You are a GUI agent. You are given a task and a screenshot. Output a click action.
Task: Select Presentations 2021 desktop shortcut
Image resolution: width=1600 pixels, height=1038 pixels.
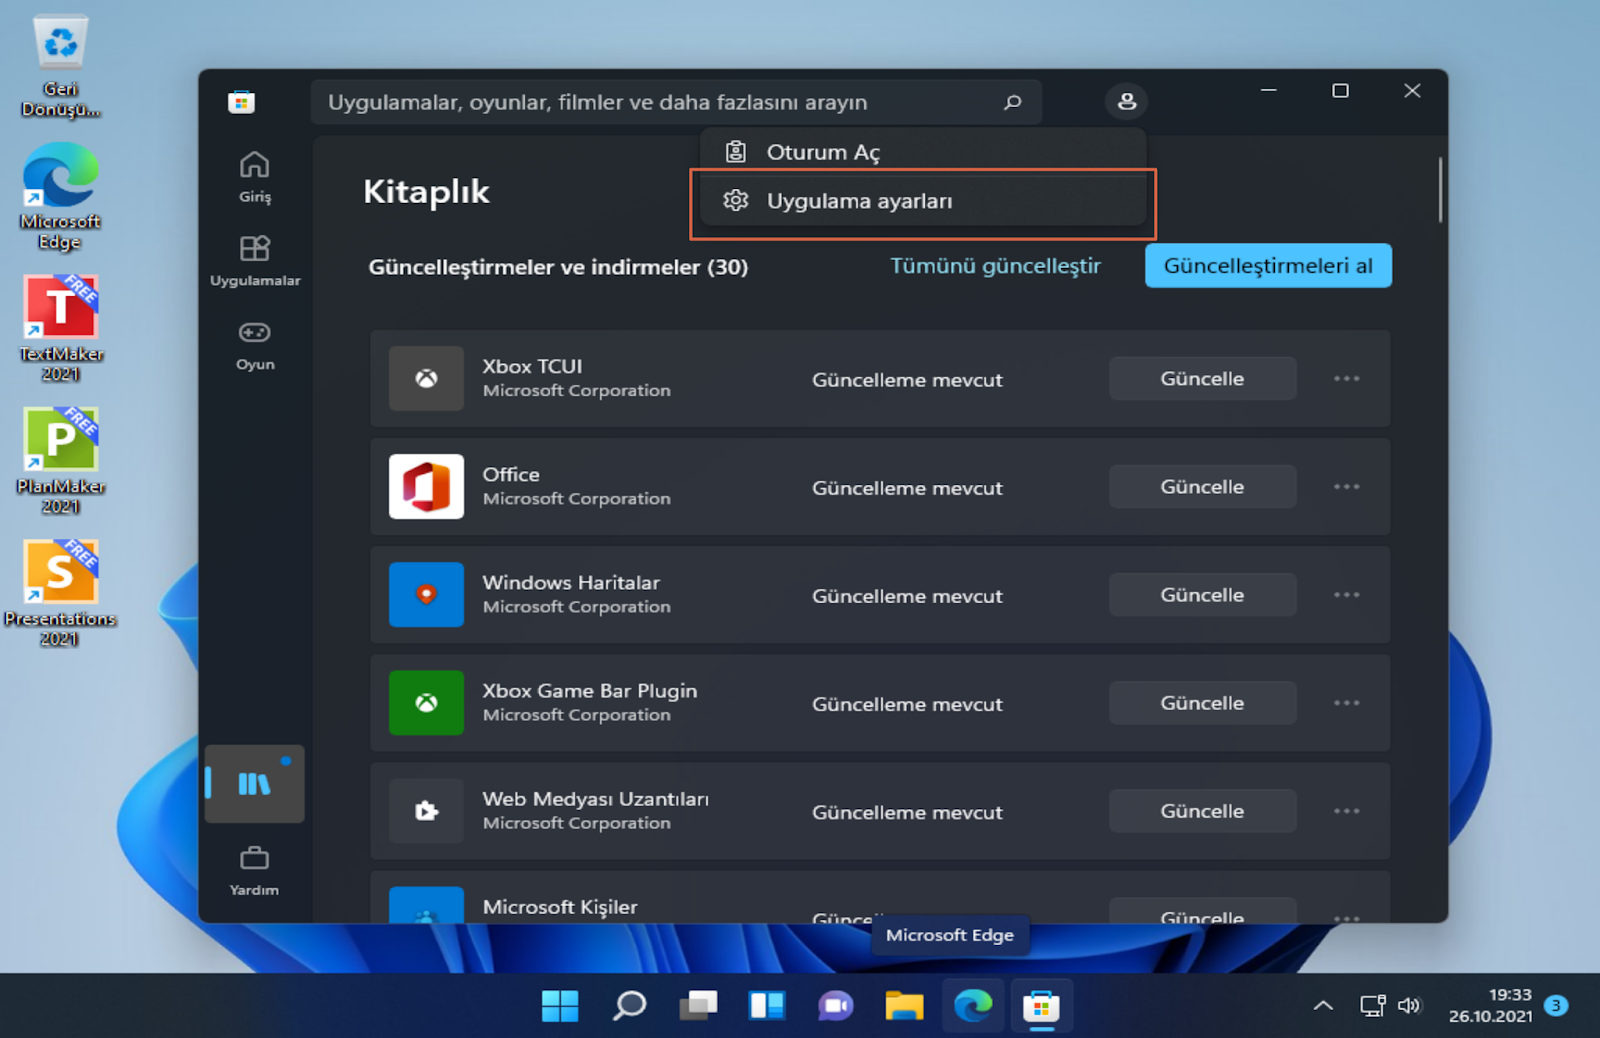point(60,594)
